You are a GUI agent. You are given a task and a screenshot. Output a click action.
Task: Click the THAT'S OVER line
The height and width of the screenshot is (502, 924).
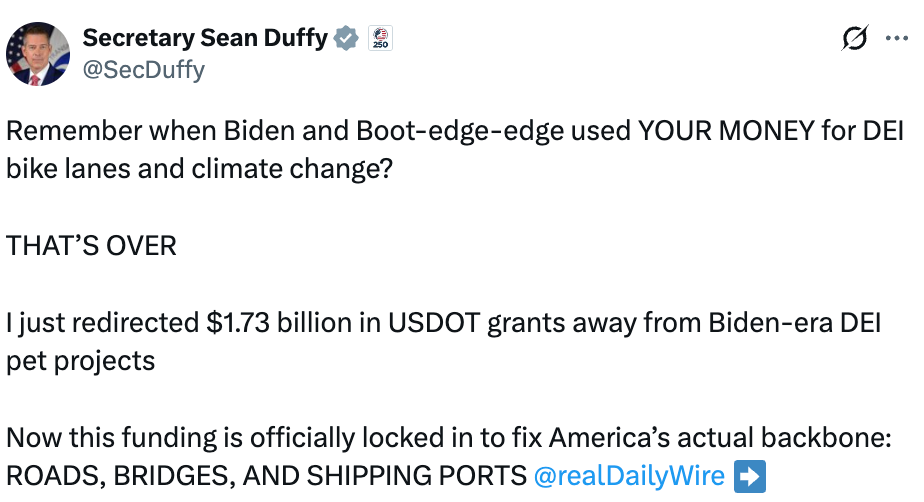[x=91, y=246]
